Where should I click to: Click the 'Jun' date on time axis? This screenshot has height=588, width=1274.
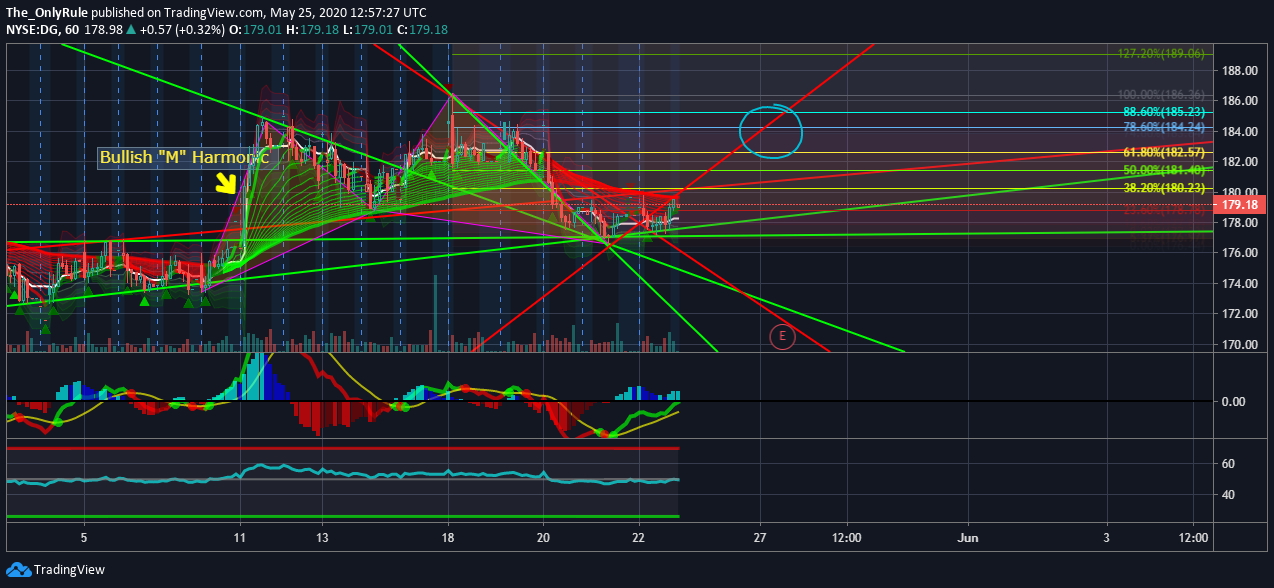[x=969, y=538]
